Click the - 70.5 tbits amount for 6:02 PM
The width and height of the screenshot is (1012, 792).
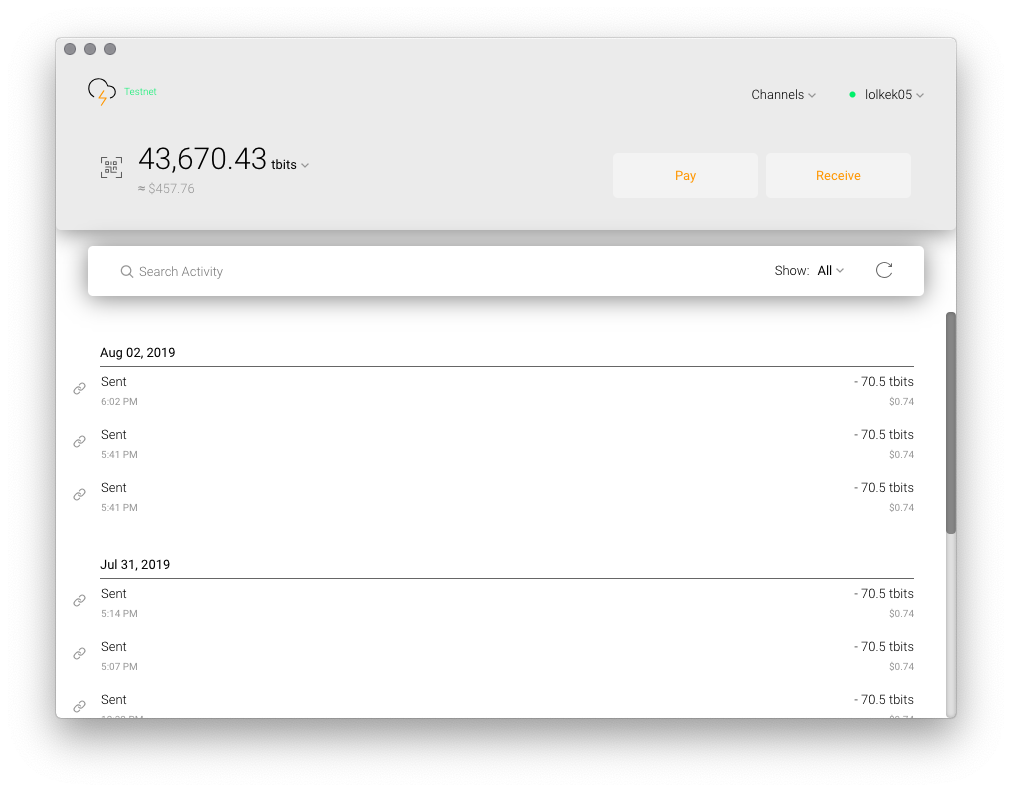[x=884, y=381]
